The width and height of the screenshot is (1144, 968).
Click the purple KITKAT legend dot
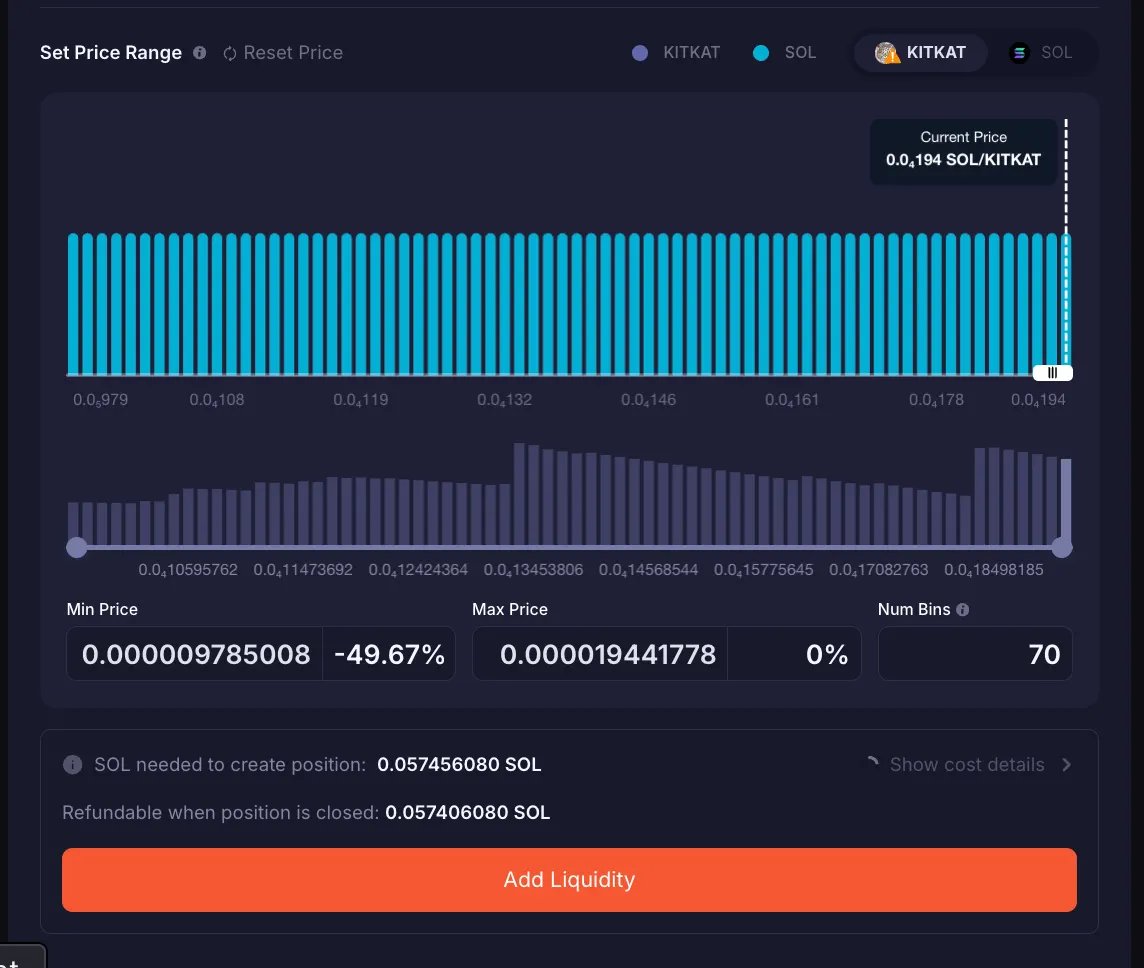640,53
